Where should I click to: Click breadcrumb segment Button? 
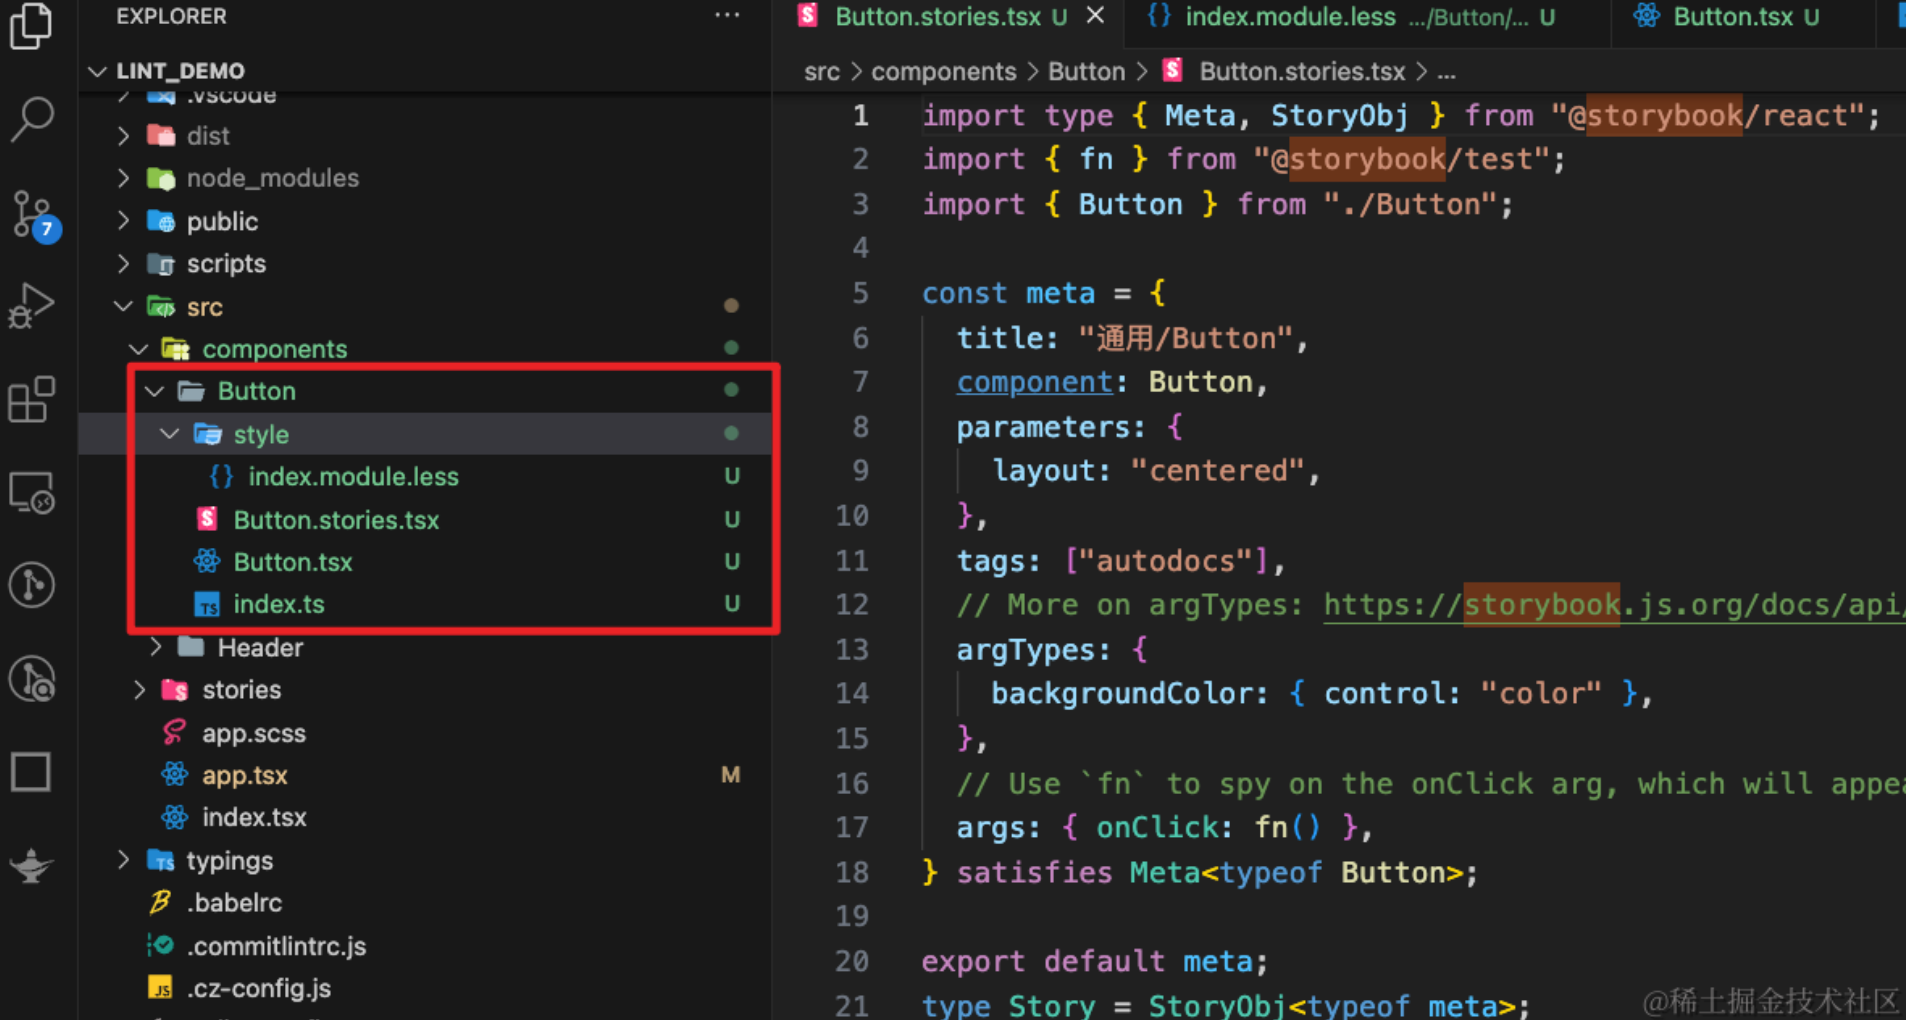point(1086,72)
